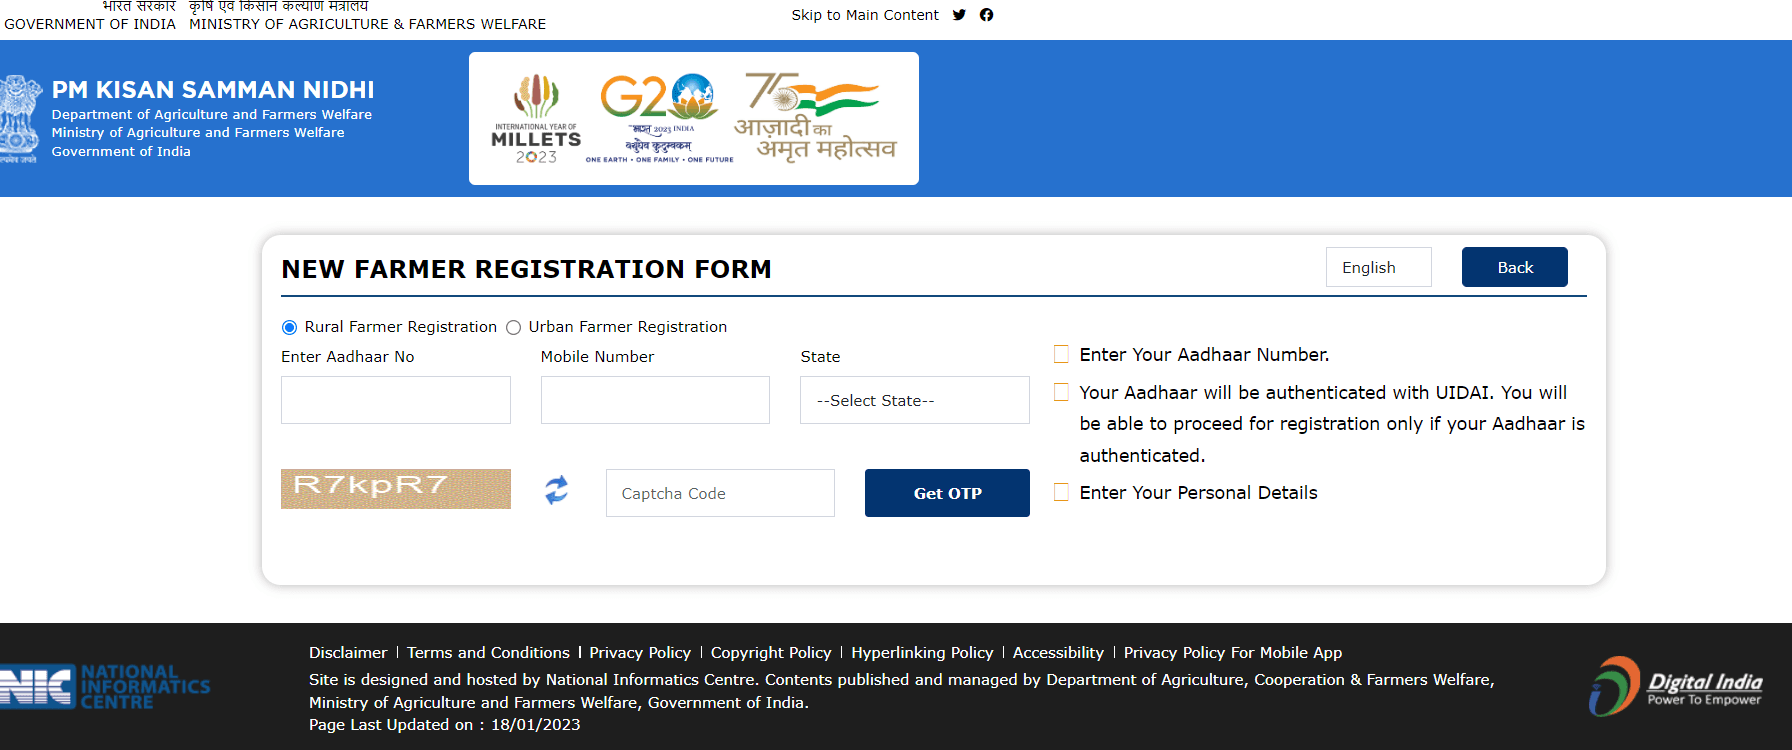Tick the Enter Your Personal Details checkbox
The height and width of the screenshot is (750, 1792).
pyautogui.click(x=1061, y=492)
